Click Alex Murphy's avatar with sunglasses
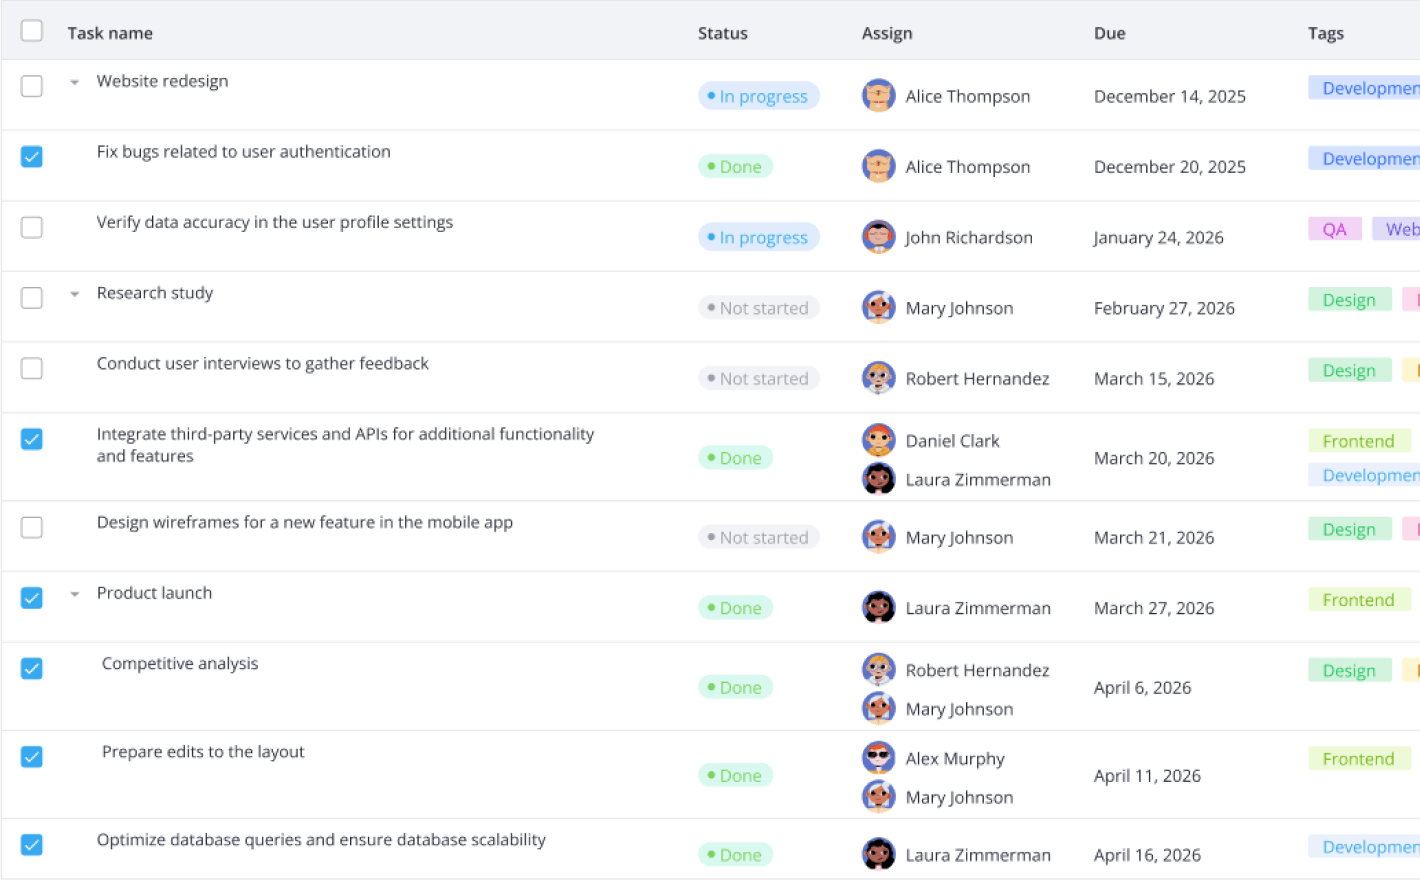Viewport: 1420px width, 880px height. point(878,758)
